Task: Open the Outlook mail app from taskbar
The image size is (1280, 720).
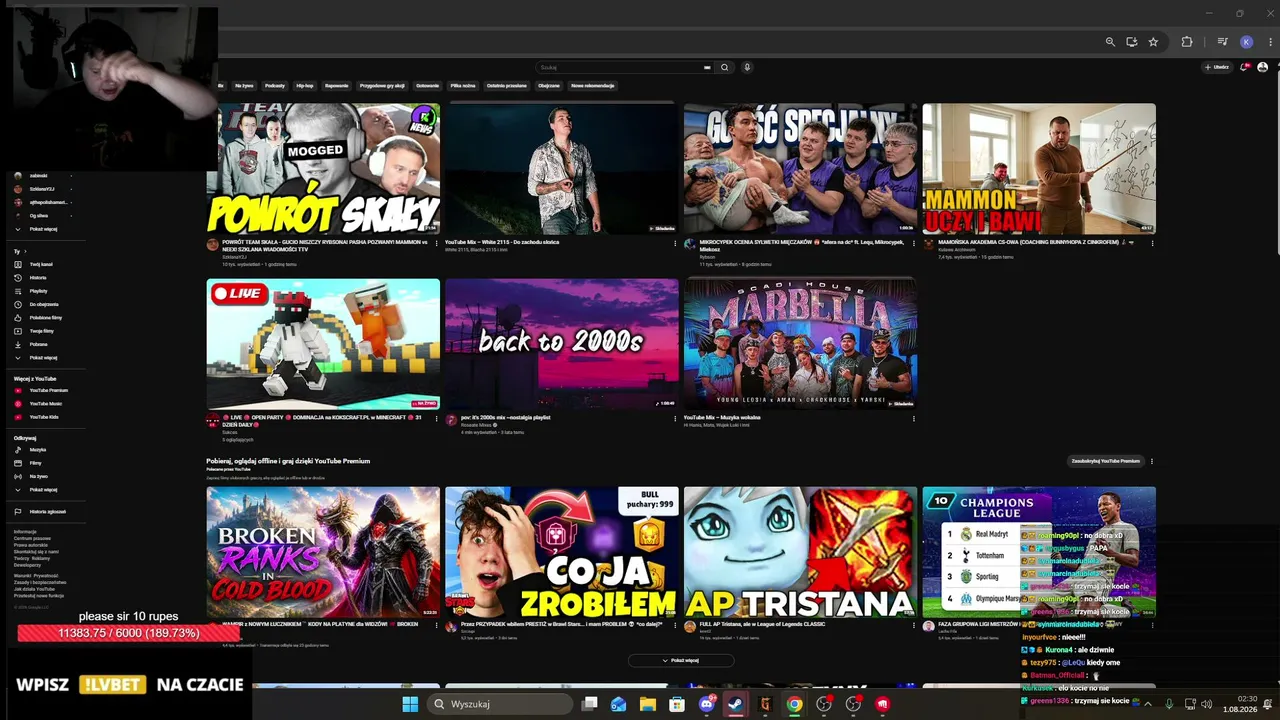Action: click(618, 704)
